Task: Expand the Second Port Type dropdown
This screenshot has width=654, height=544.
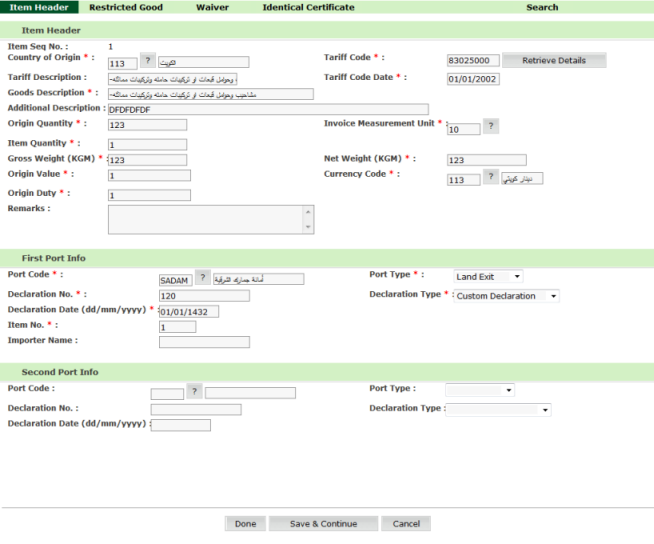Action: tap(480, 390)
